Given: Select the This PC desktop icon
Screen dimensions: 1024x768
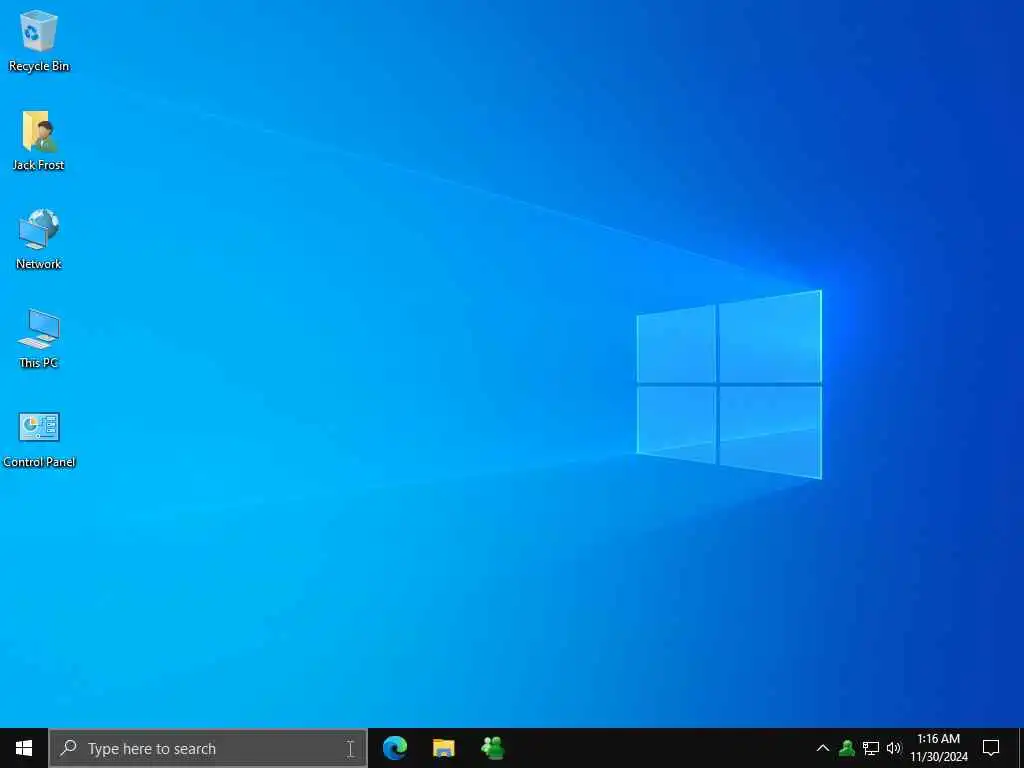Looking at the screenshot, I should tap(39, 338).
